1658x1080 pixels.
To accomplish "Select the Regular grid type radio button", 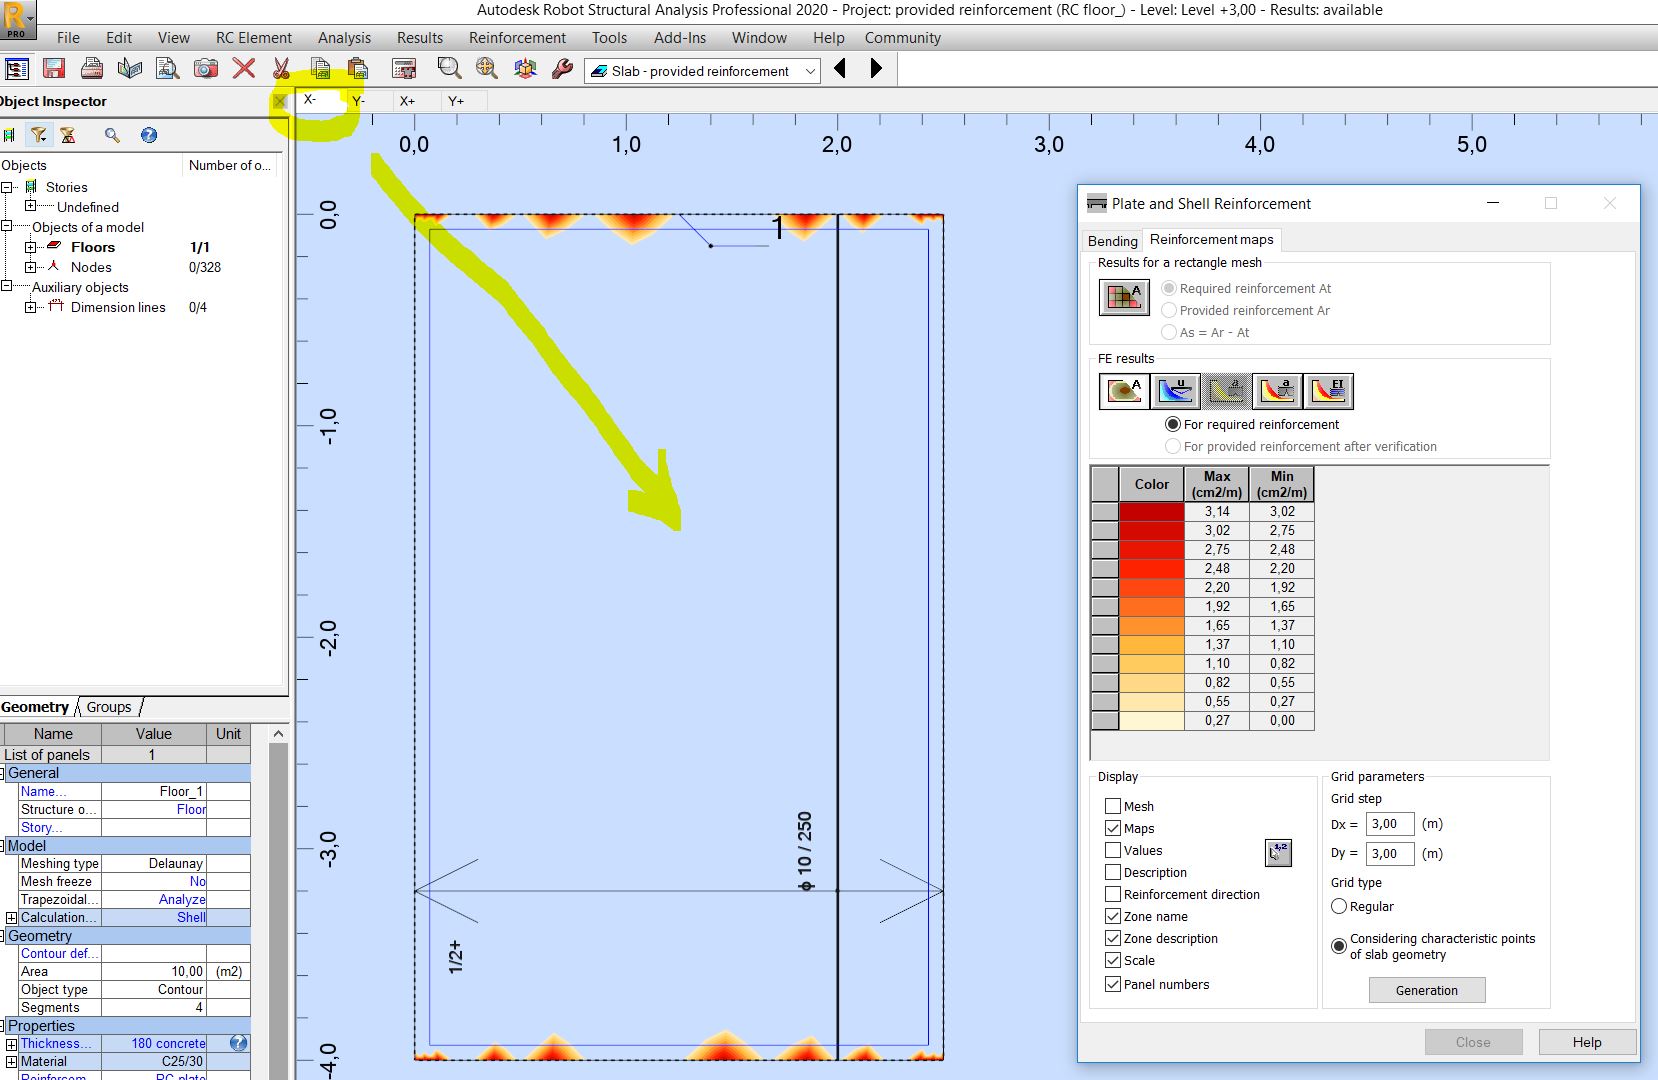I will (x=1340, y=906).
